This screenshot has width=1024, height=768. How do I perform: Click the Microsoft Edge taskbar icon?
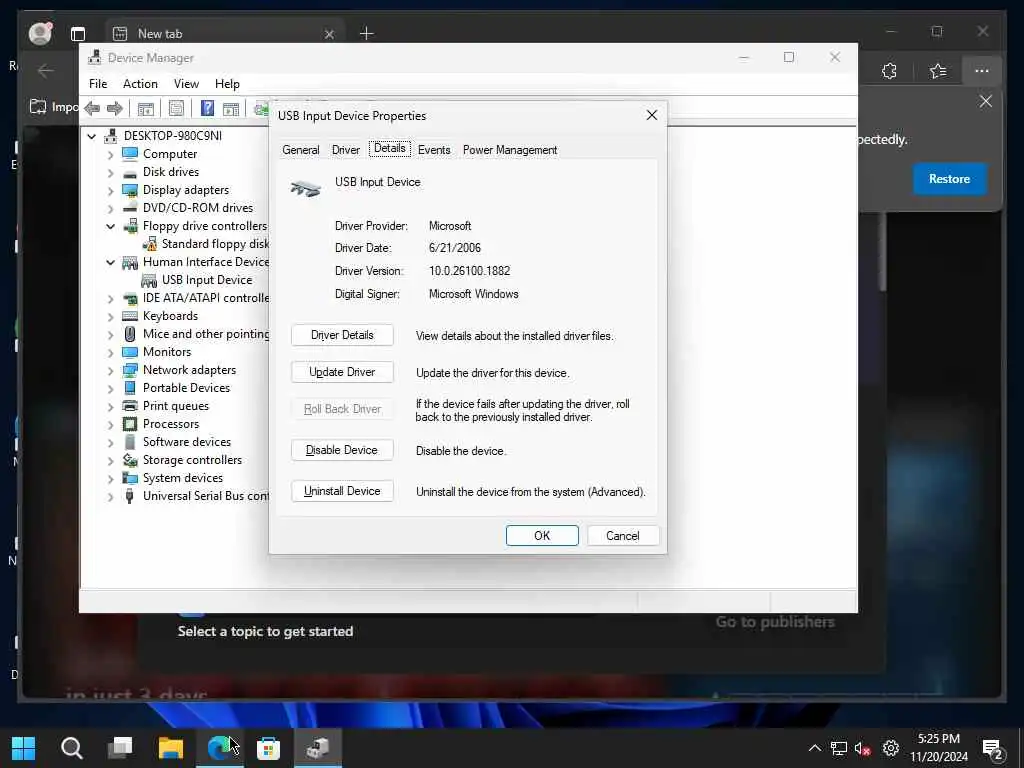point(219,748)
